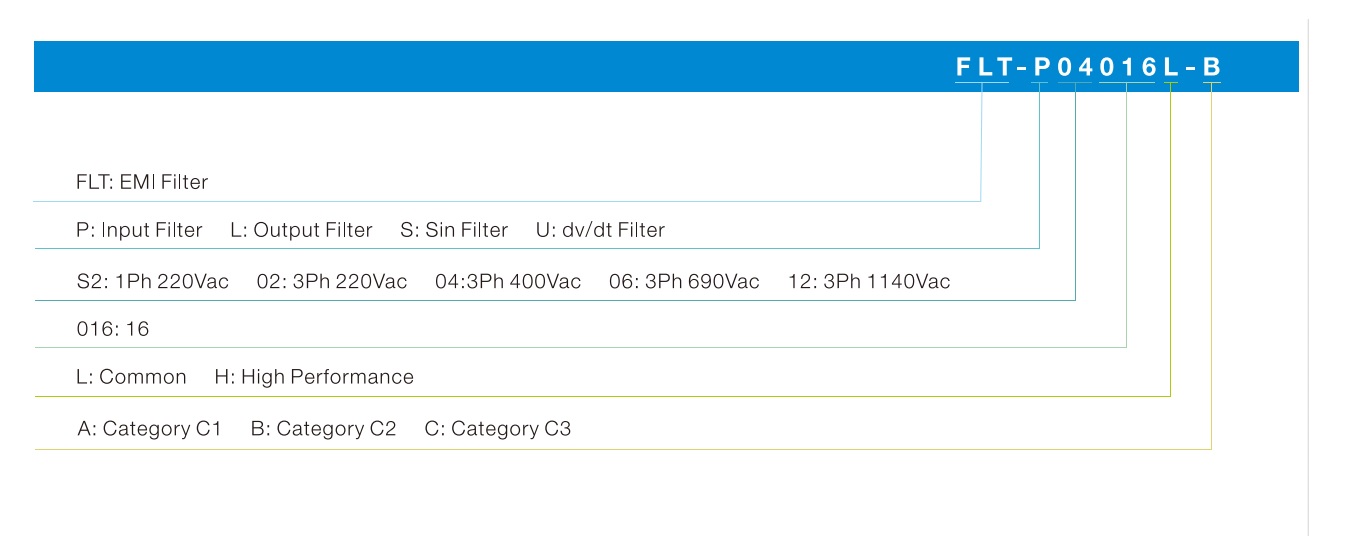Viewport: 1352px width, 536px height.
Task: Select the '12: 3Ph 1140Vac' entry
Action: click(x=869, y=282)
